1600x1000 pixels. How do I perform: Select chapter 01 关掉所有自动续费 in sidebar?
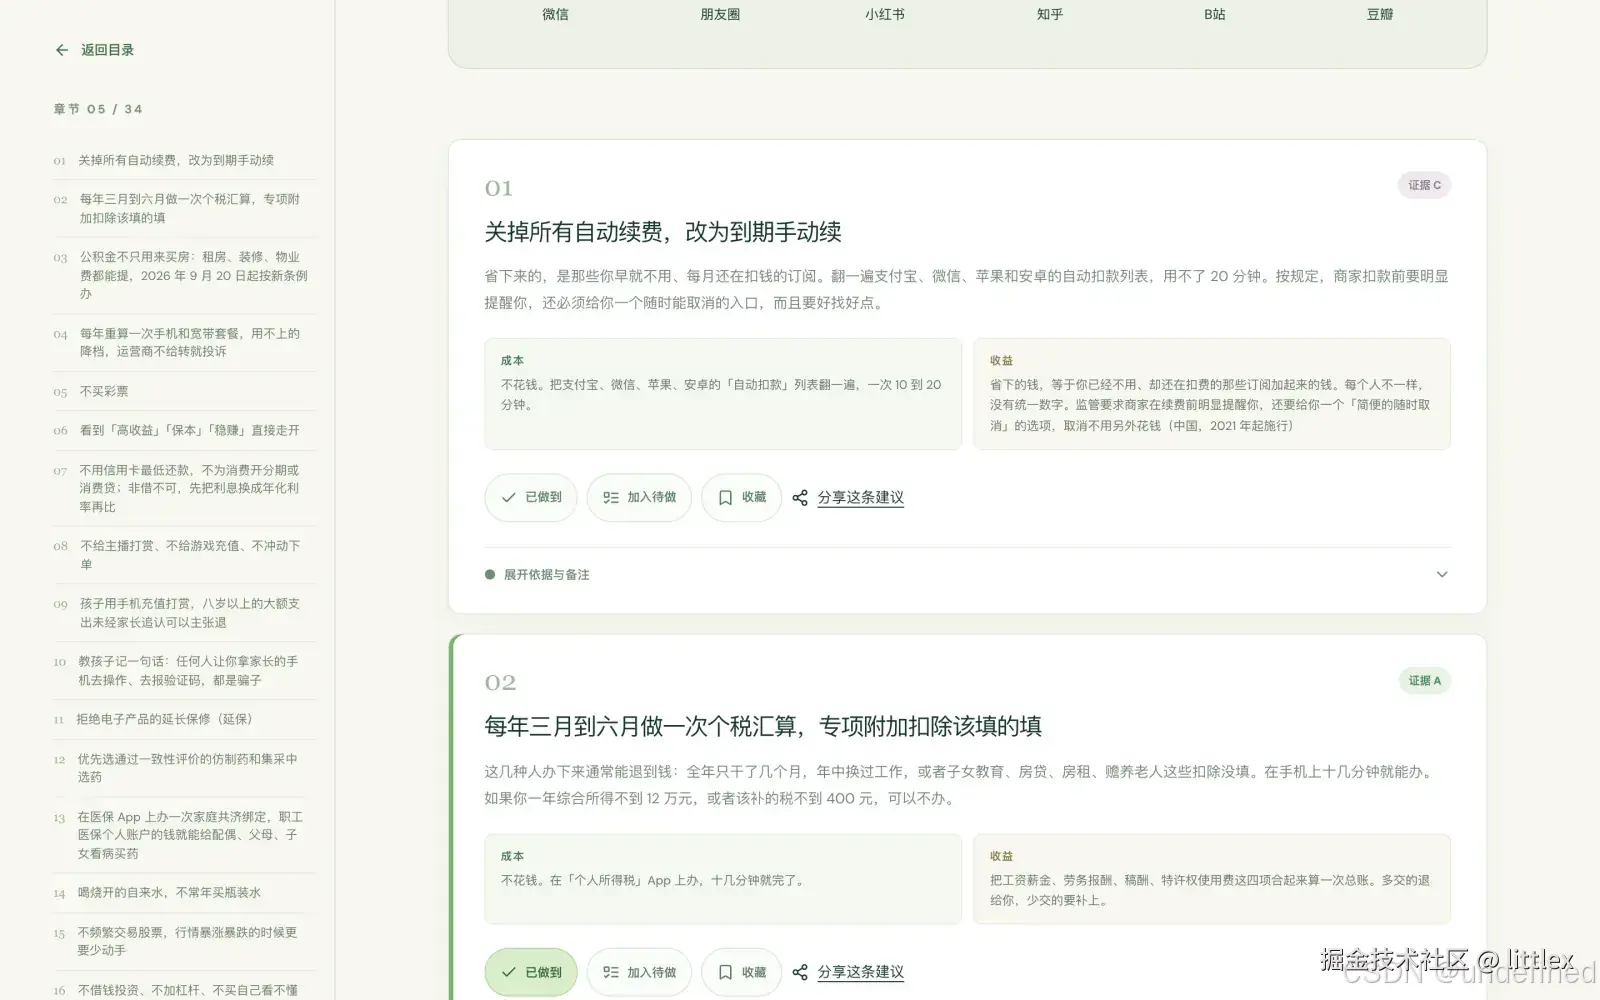[184, 160]
